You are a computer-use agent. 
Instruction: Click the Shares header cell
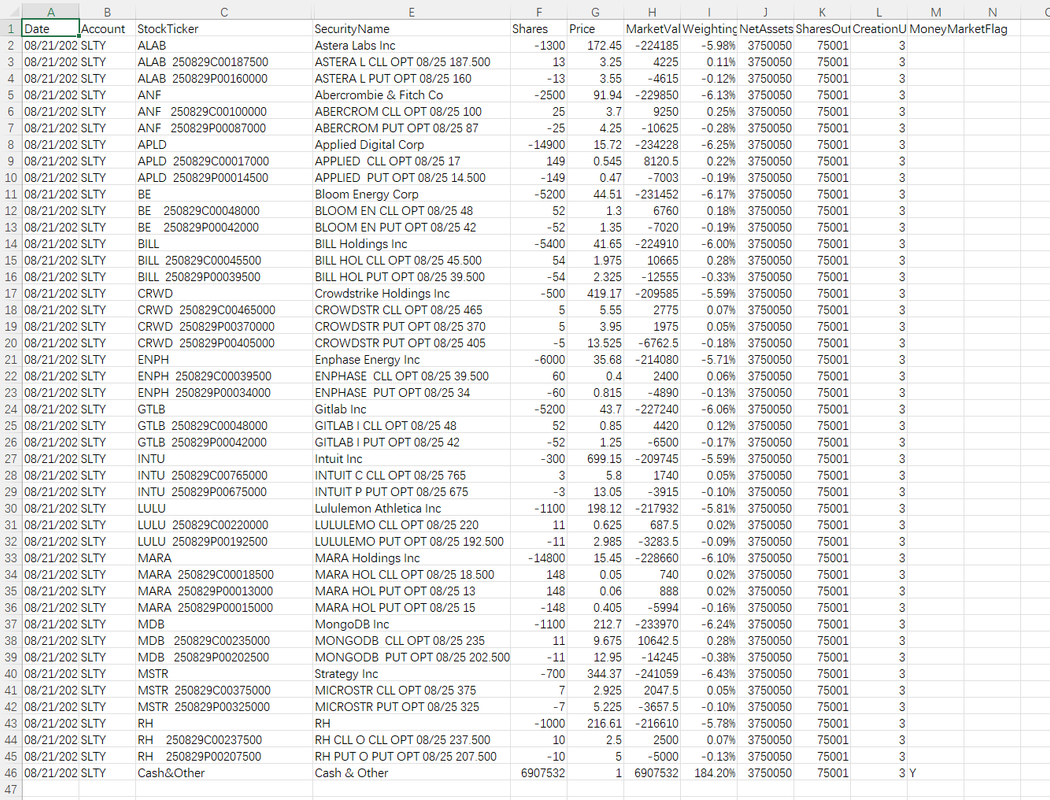click(x=538, y=29)
